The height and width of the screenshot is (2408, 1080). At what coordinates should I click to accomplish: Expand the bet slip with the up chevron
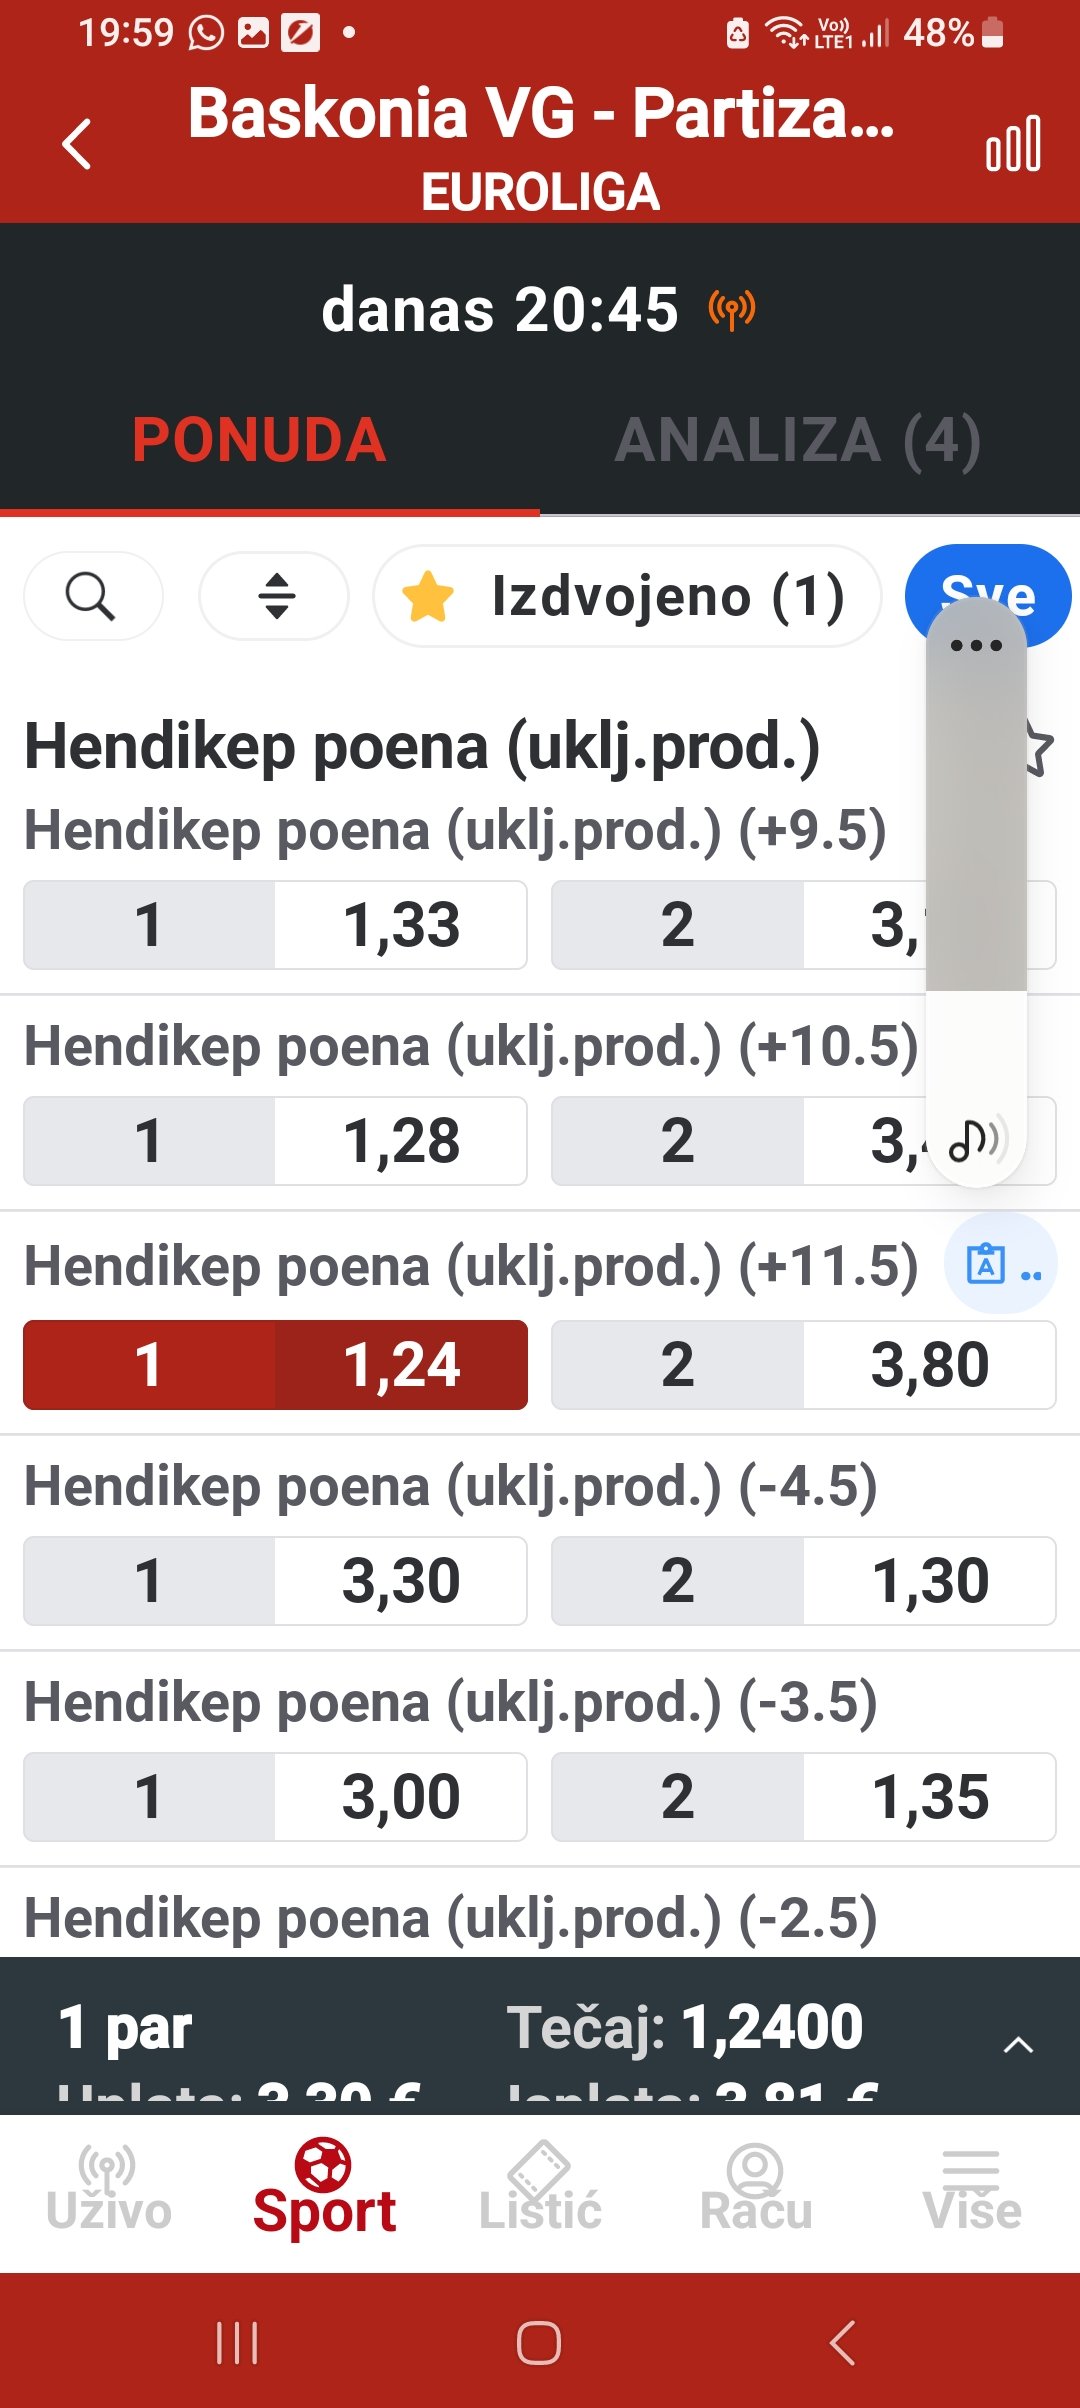[x=1017, y=2045]
